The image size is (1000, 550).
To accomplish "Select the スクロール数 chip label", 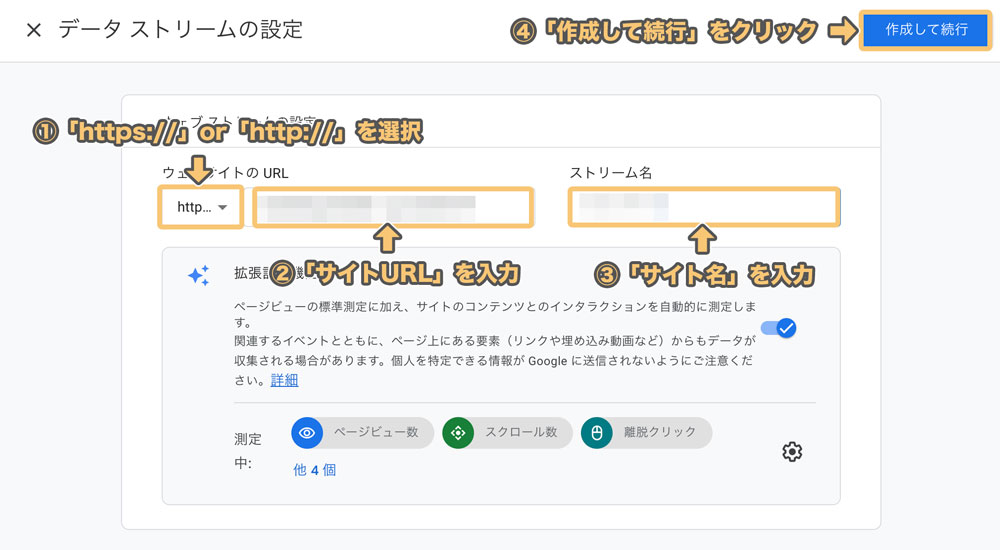I will 521,433.
